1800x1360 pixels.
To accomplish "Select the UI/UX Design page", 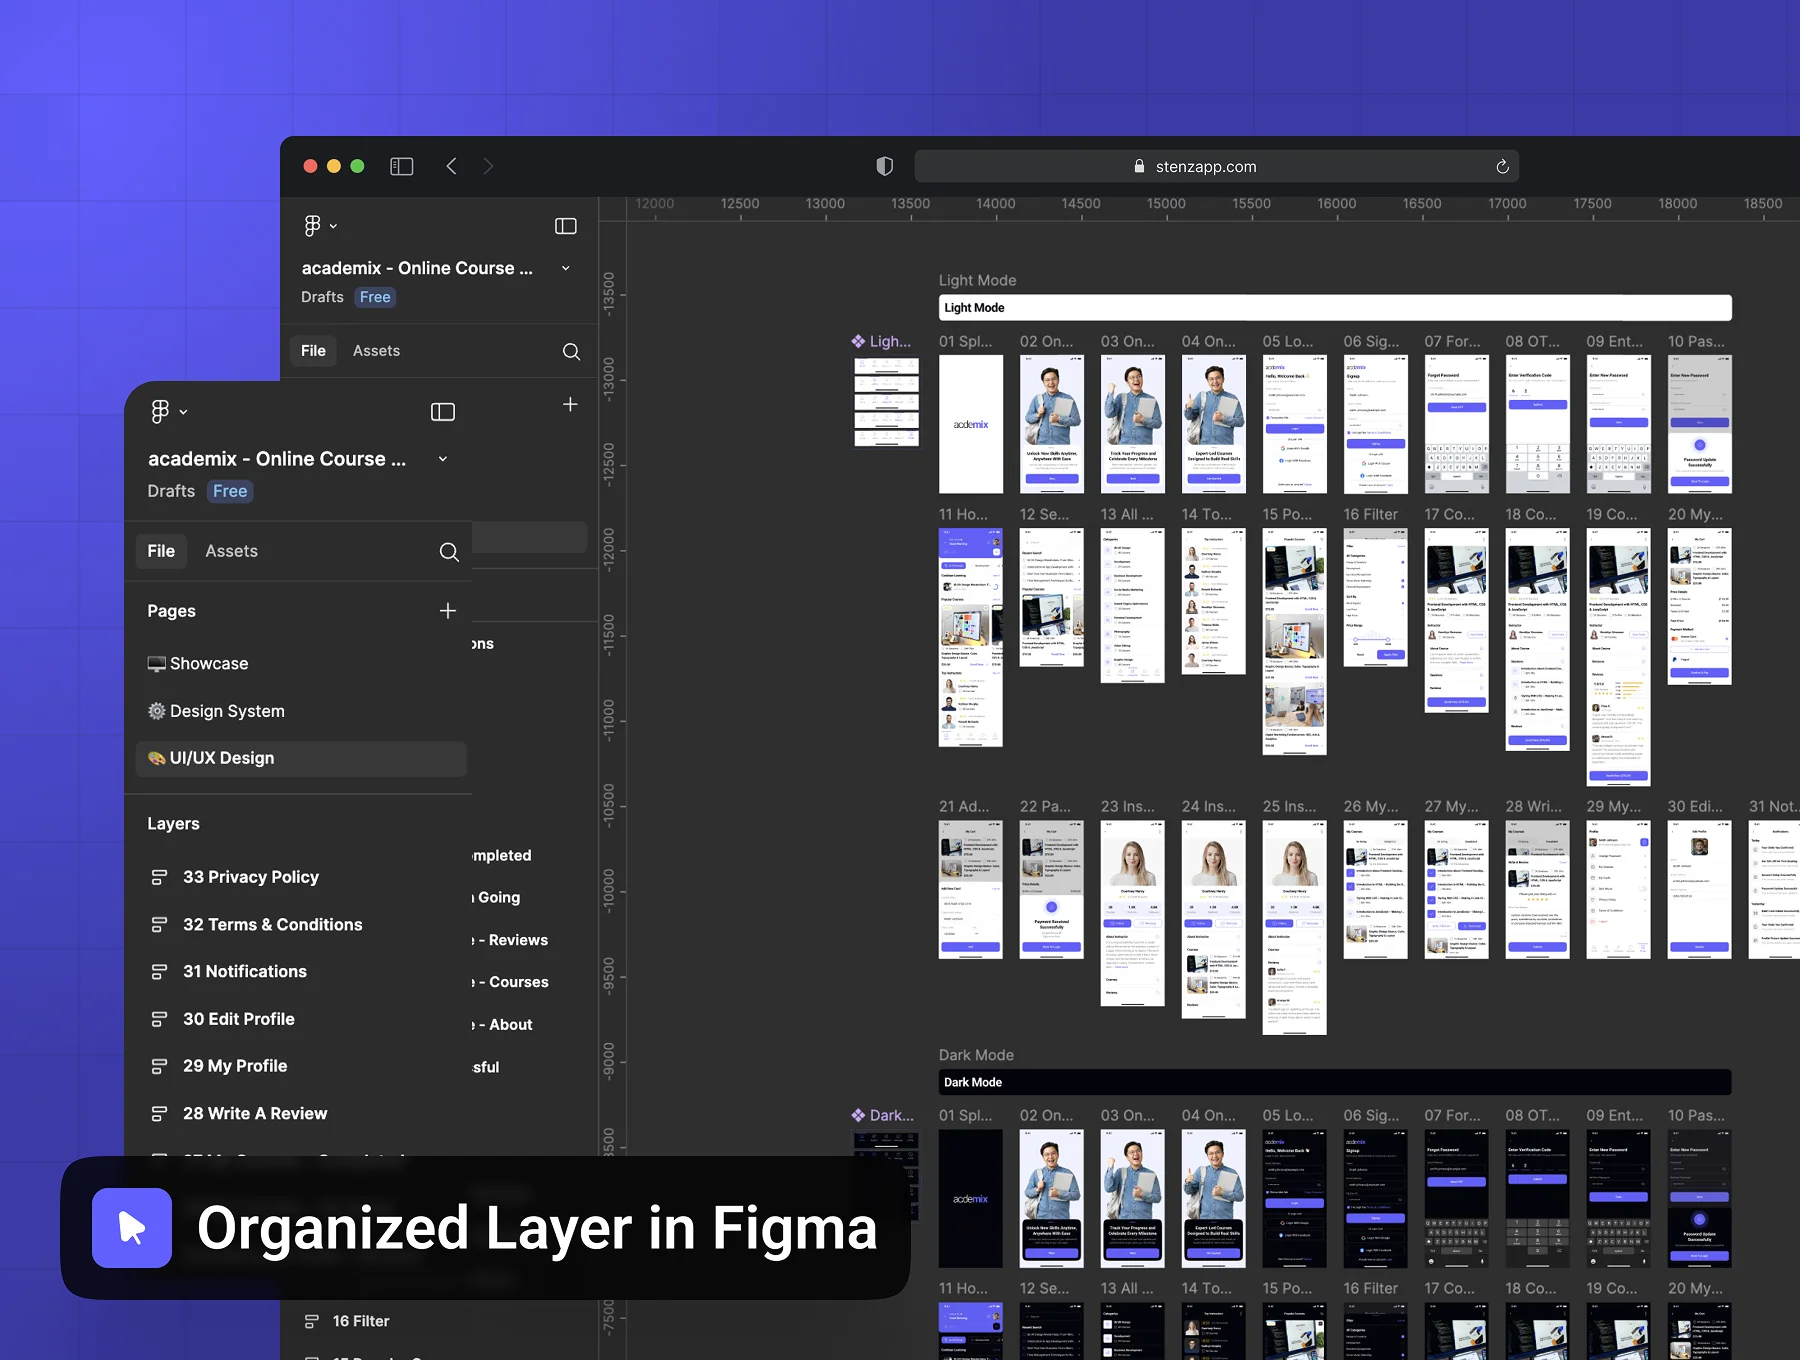I will click(x=301, y=758).
